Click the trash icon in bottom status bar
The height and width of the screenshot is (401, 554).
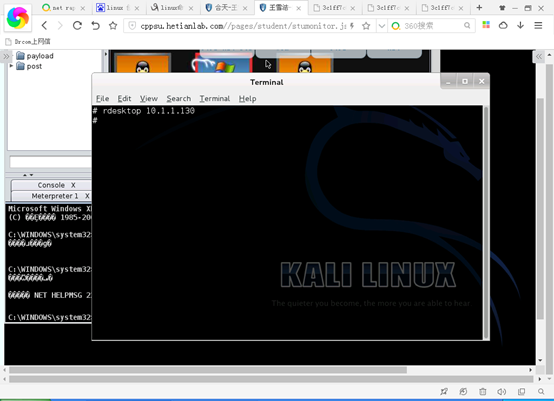pyautogui.click(x=483, y=391)
